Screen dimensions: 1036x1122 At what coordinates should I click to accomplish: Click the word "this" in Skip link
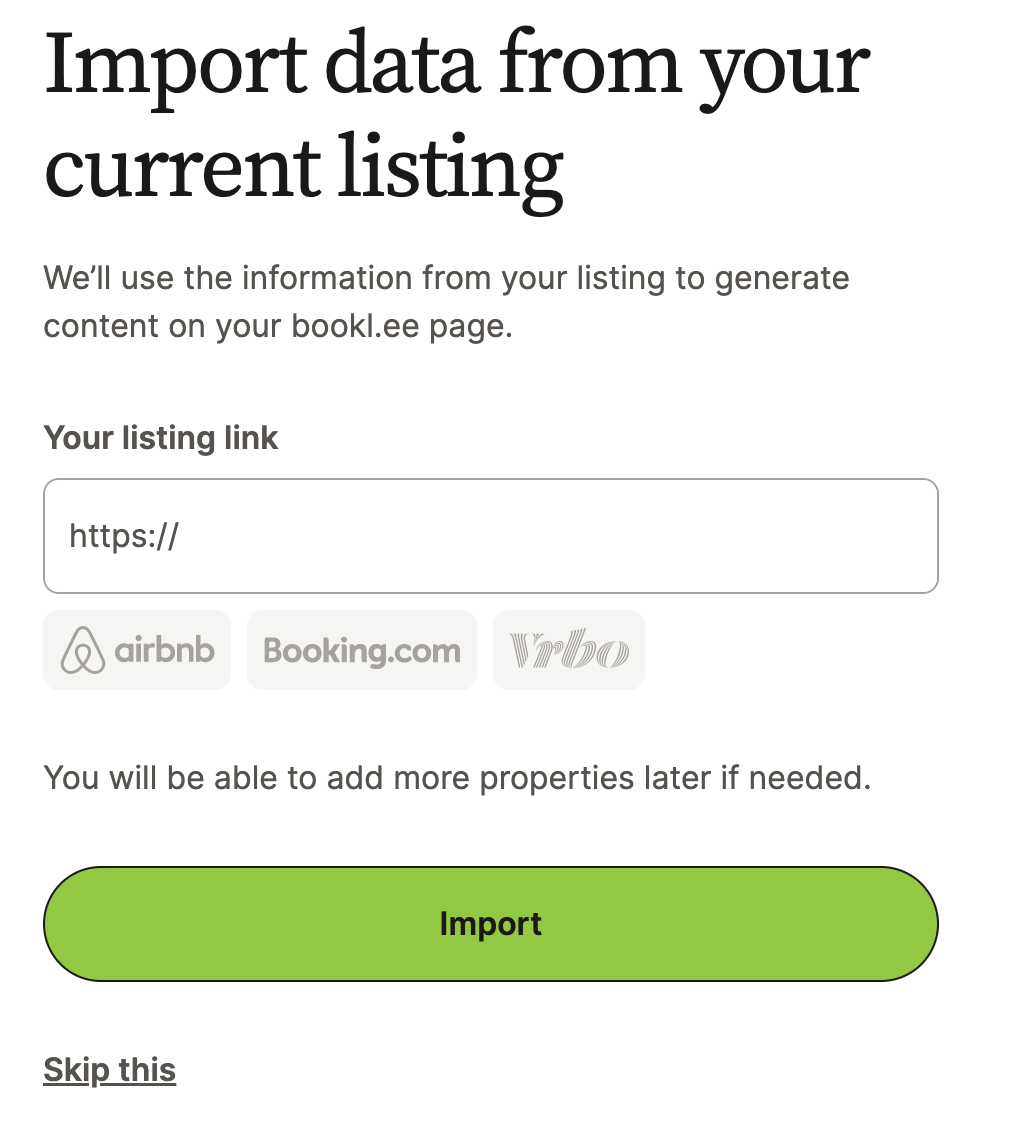tap(147, 1069)
